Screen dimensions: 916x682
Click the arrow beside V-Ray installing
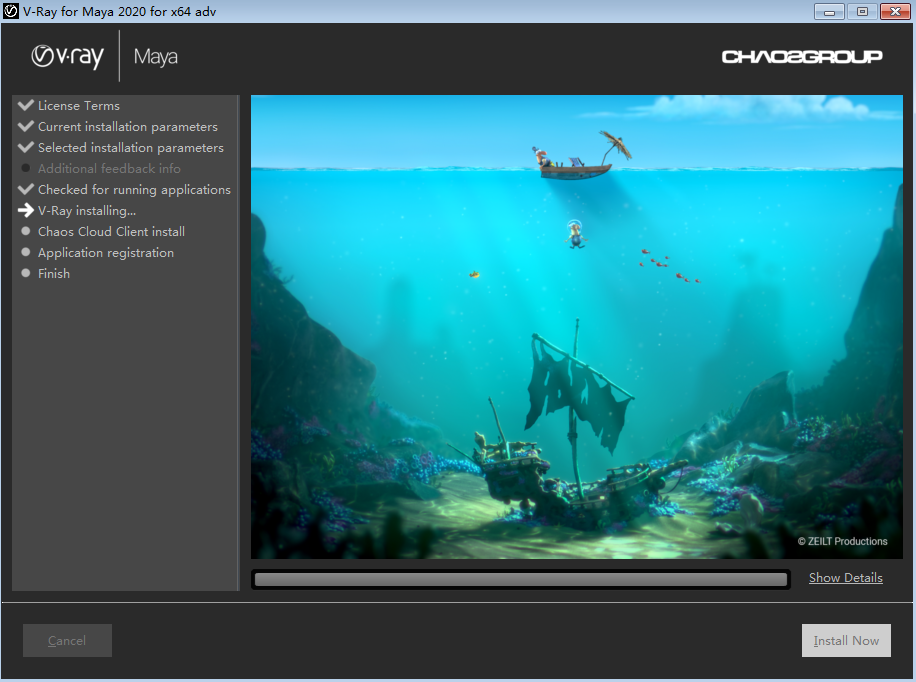(26, 210)
